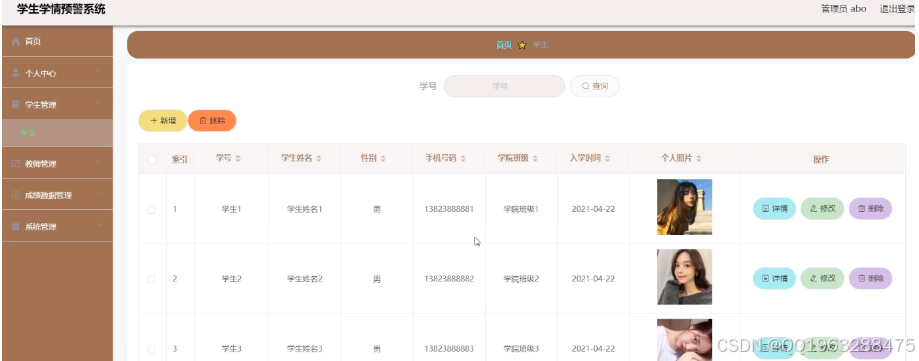Viewport: 919px width, 361px height.
Task: Open 学生1's personal photo thumbnail
Action: (684, 207)
